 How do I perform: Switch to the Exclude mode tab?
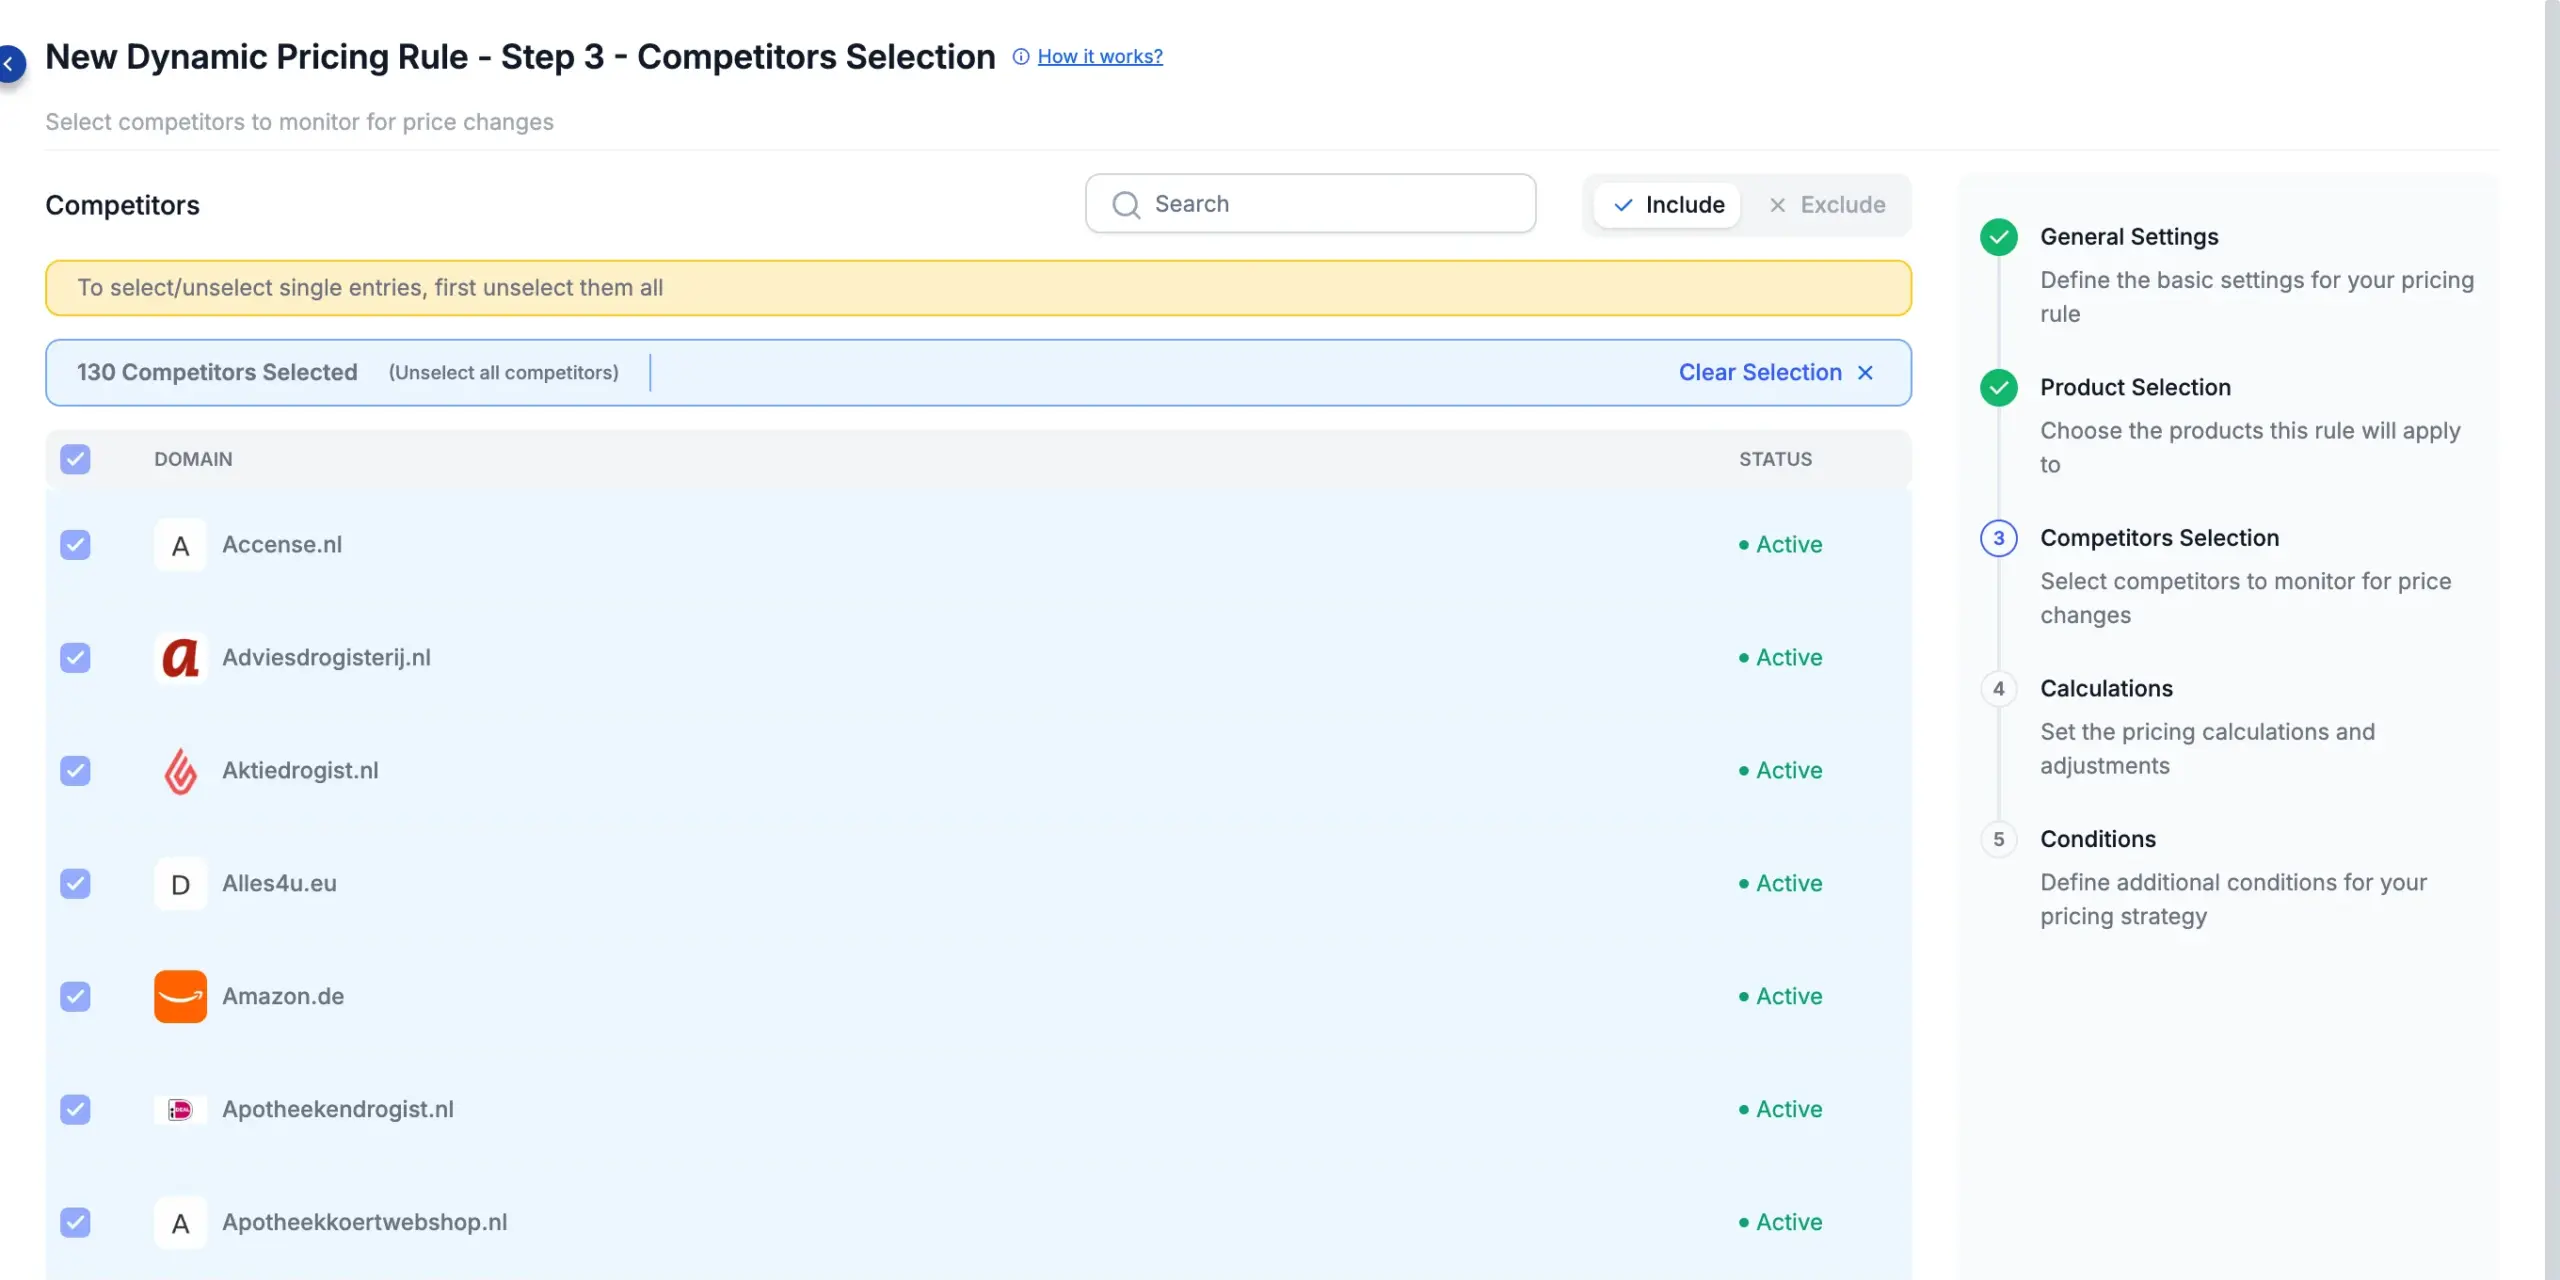coord(1827,205)
